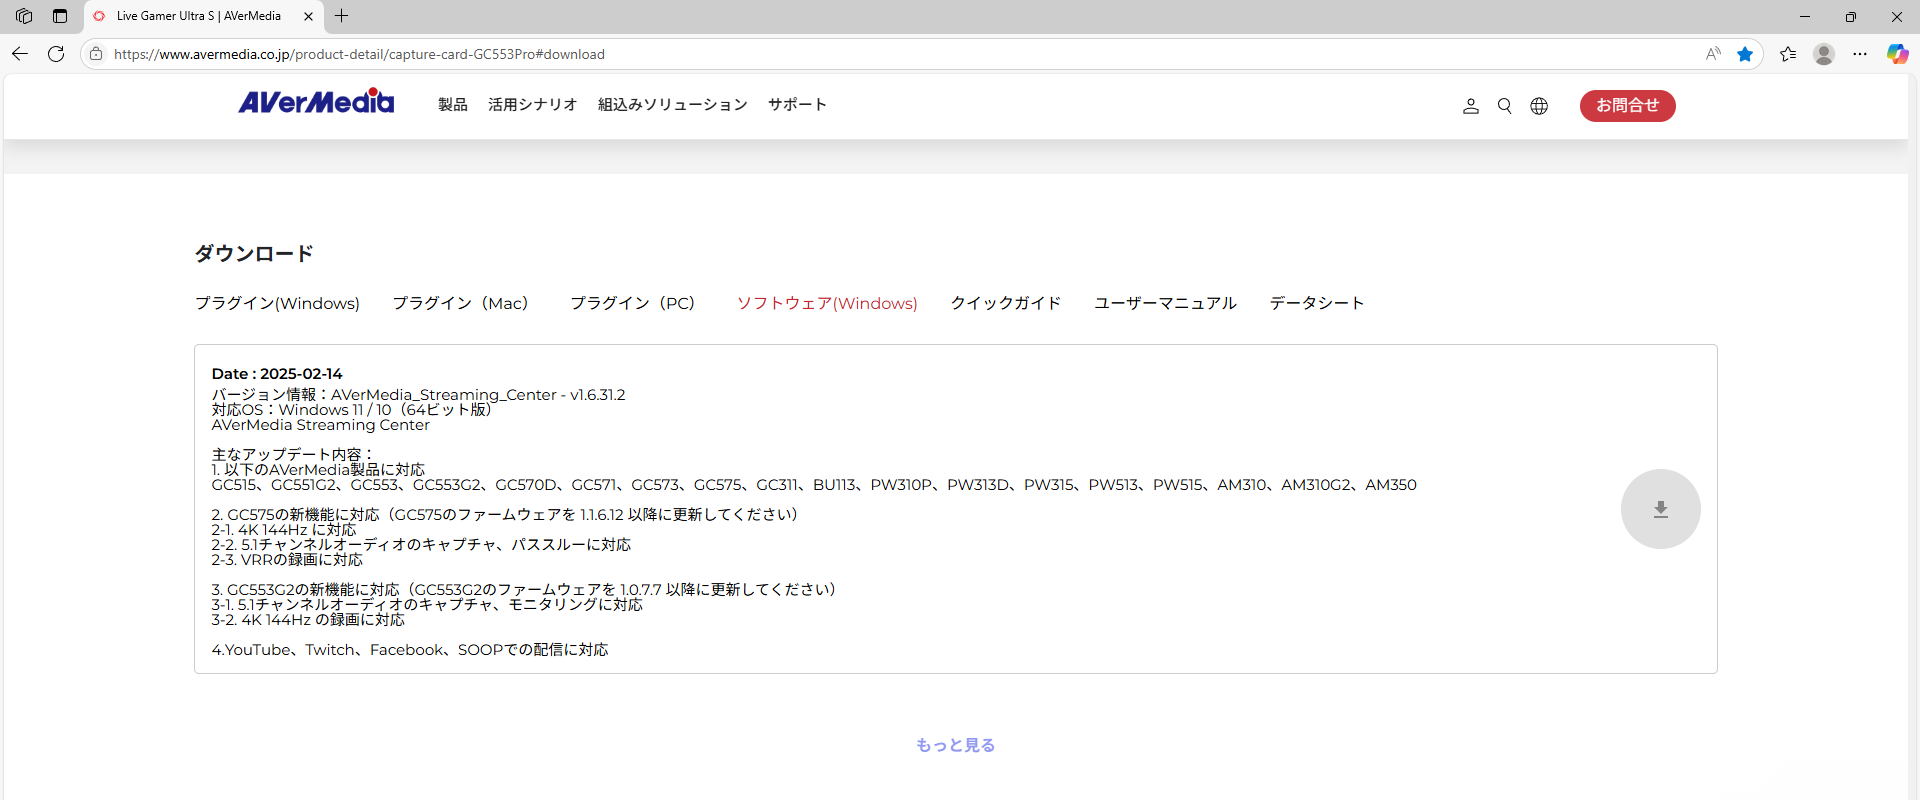
Task: Open tab actions menu icon
Action: click(60, 16)
